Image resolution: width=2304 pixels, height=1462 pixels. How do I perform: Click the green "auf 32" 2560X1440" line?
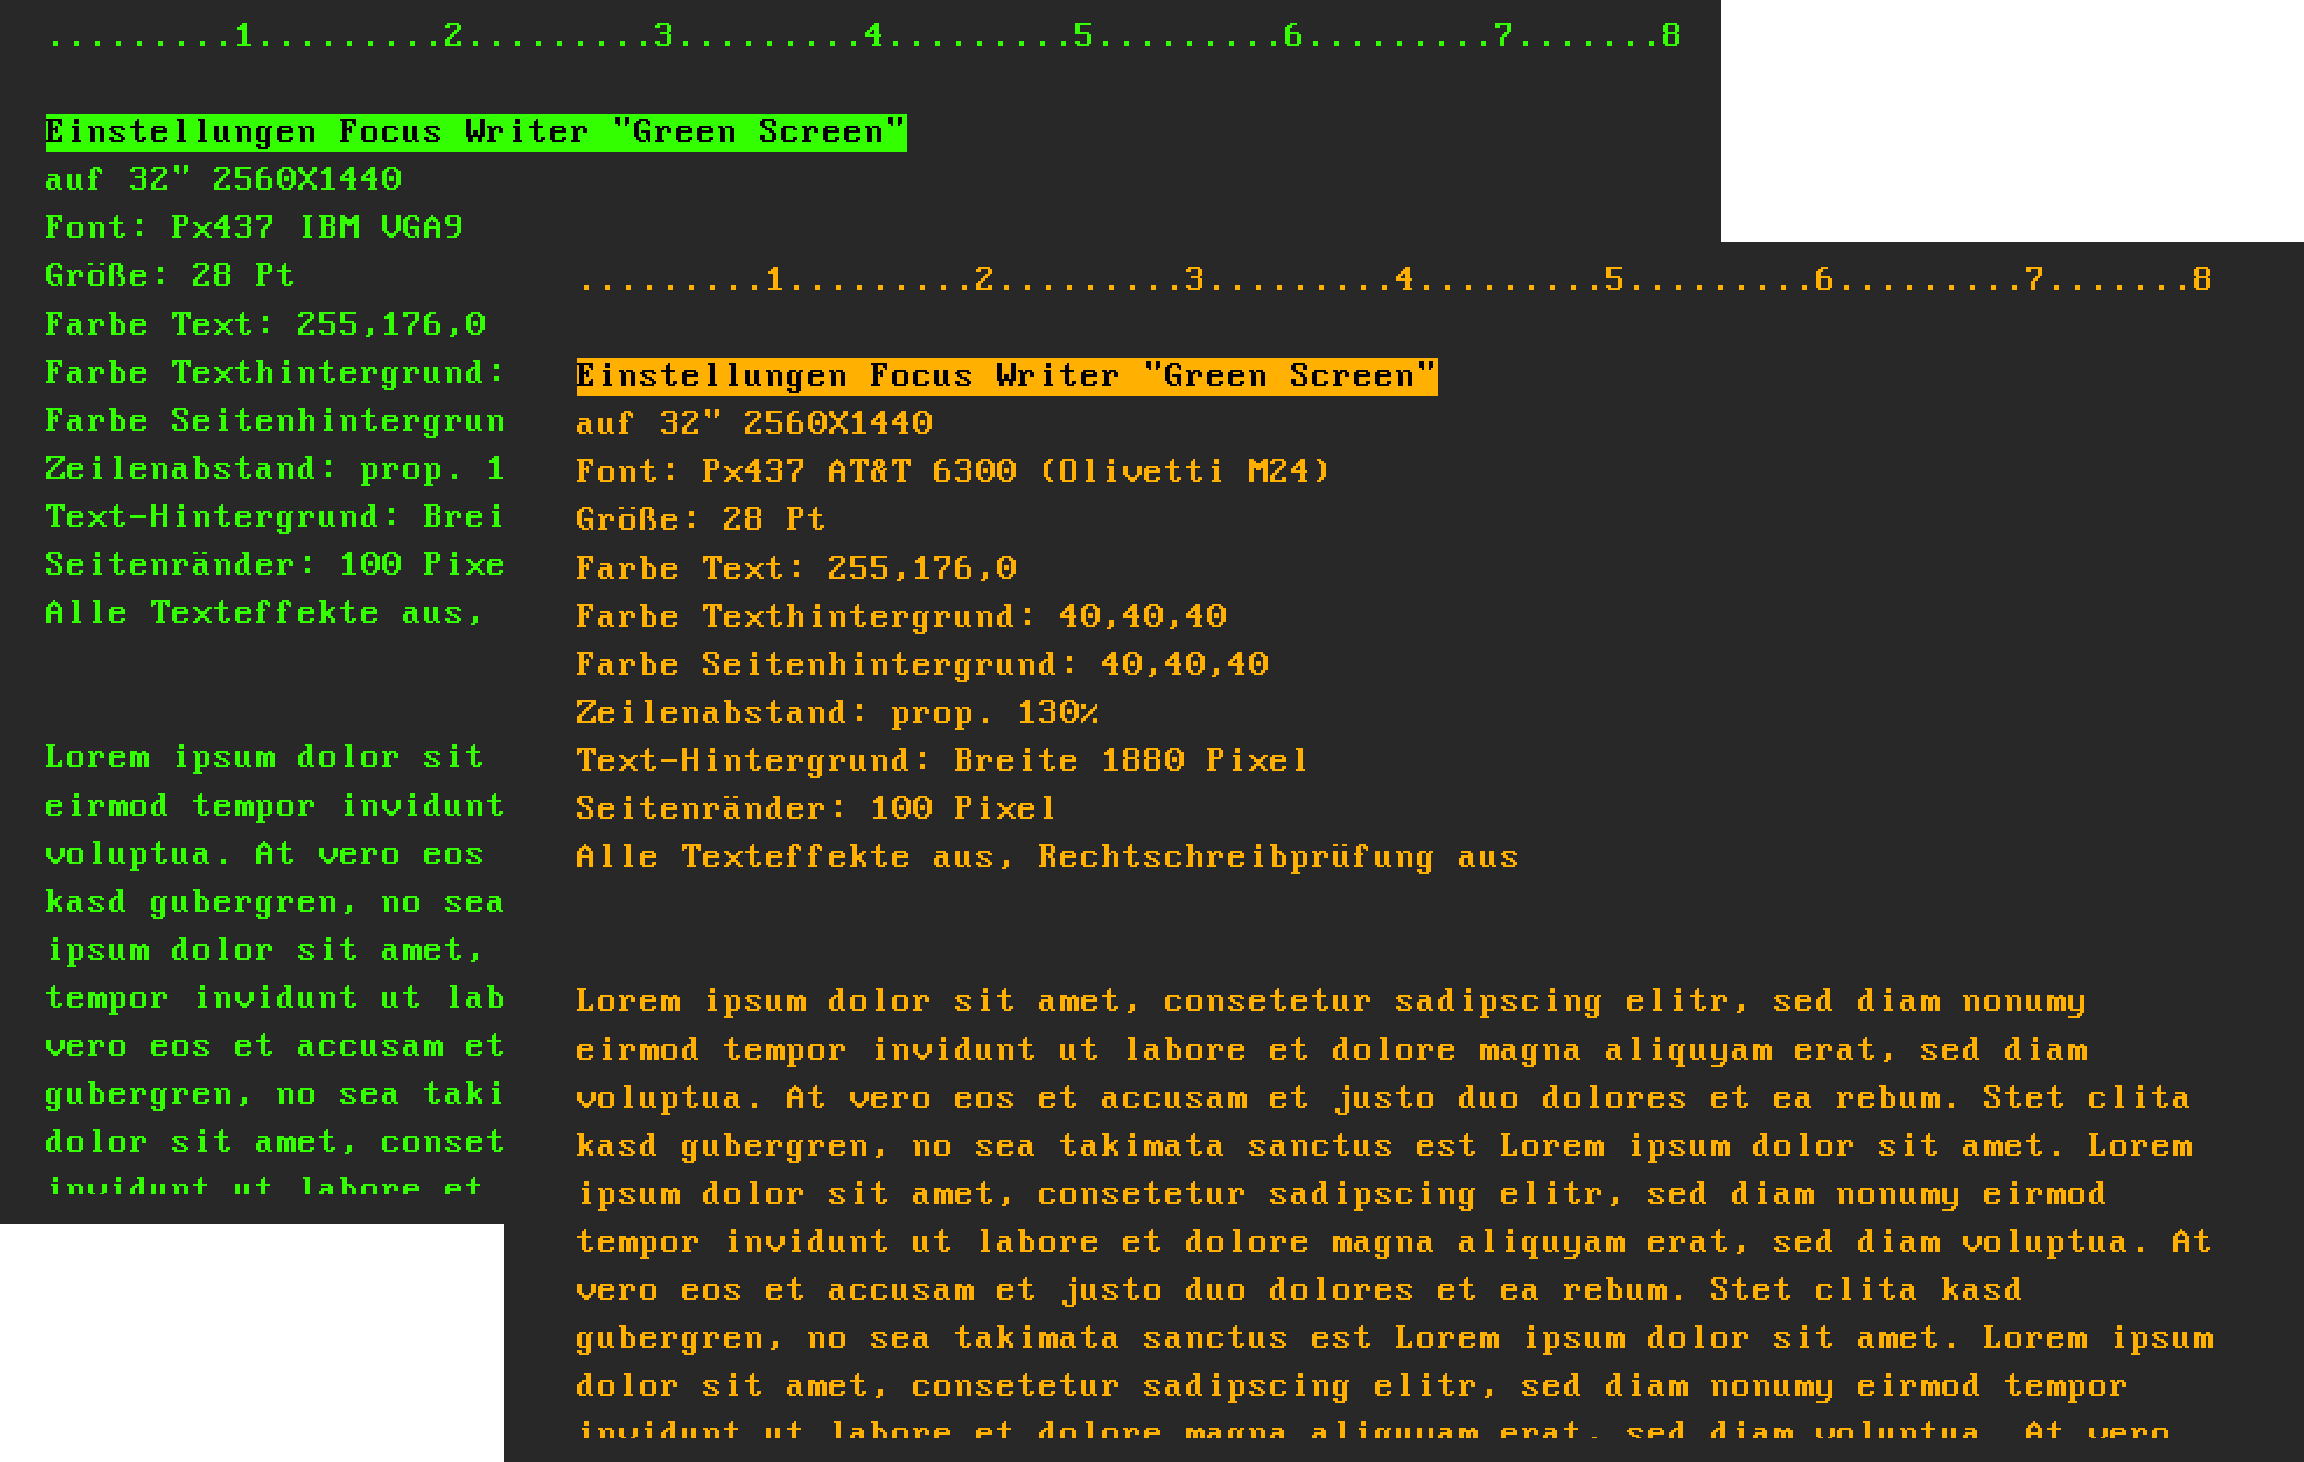tap(223, 180)
